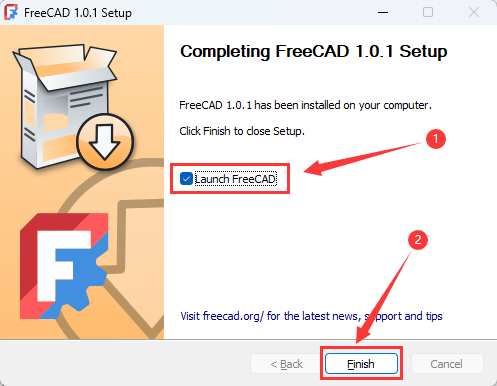
Task: Close the FreeCAD Setup window
Action: tap(474, 12)
